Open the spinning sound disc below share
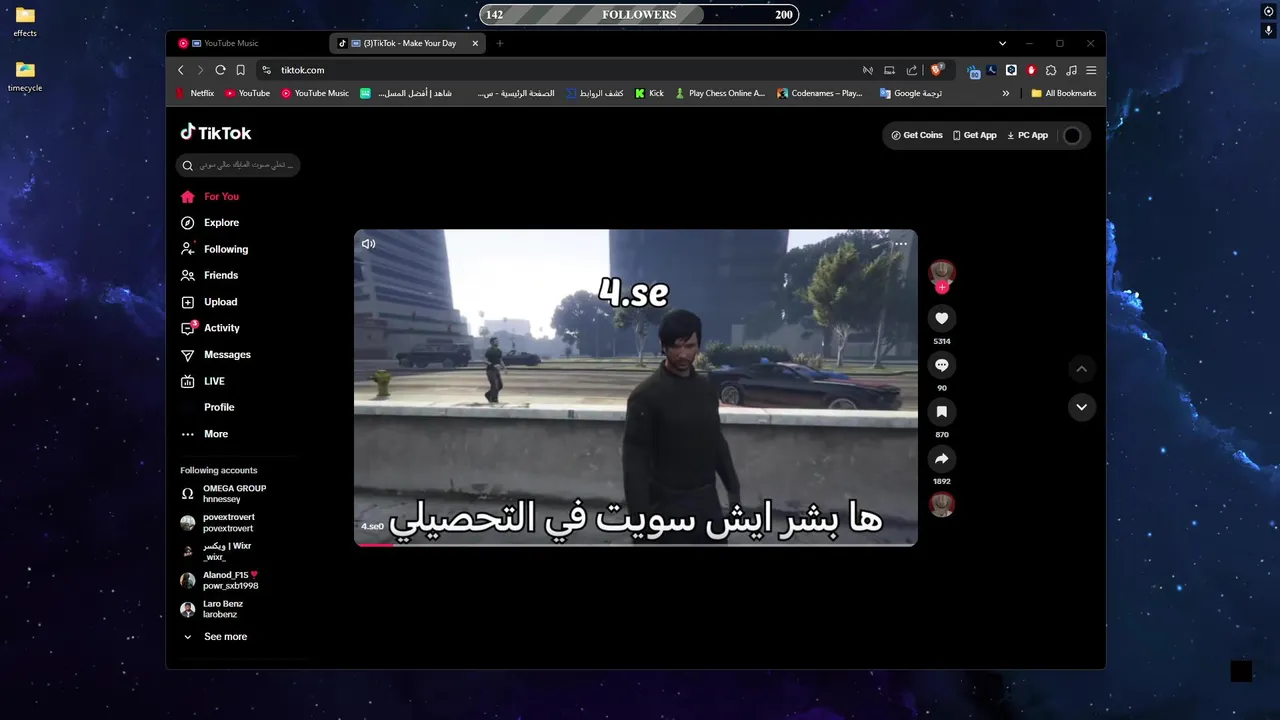The image size is (1280, 720). point(941,504)
